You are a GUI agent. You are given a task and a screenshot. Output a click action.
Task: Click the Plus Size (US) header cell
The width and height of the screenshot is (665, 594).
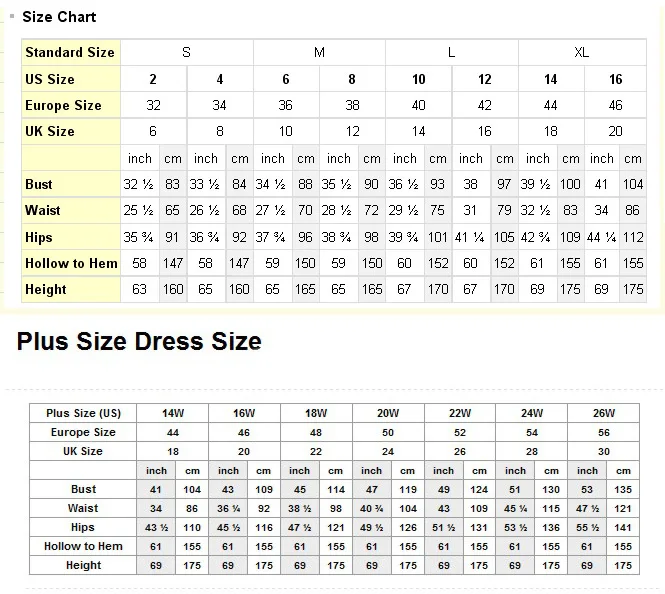[x=83, y=413]
